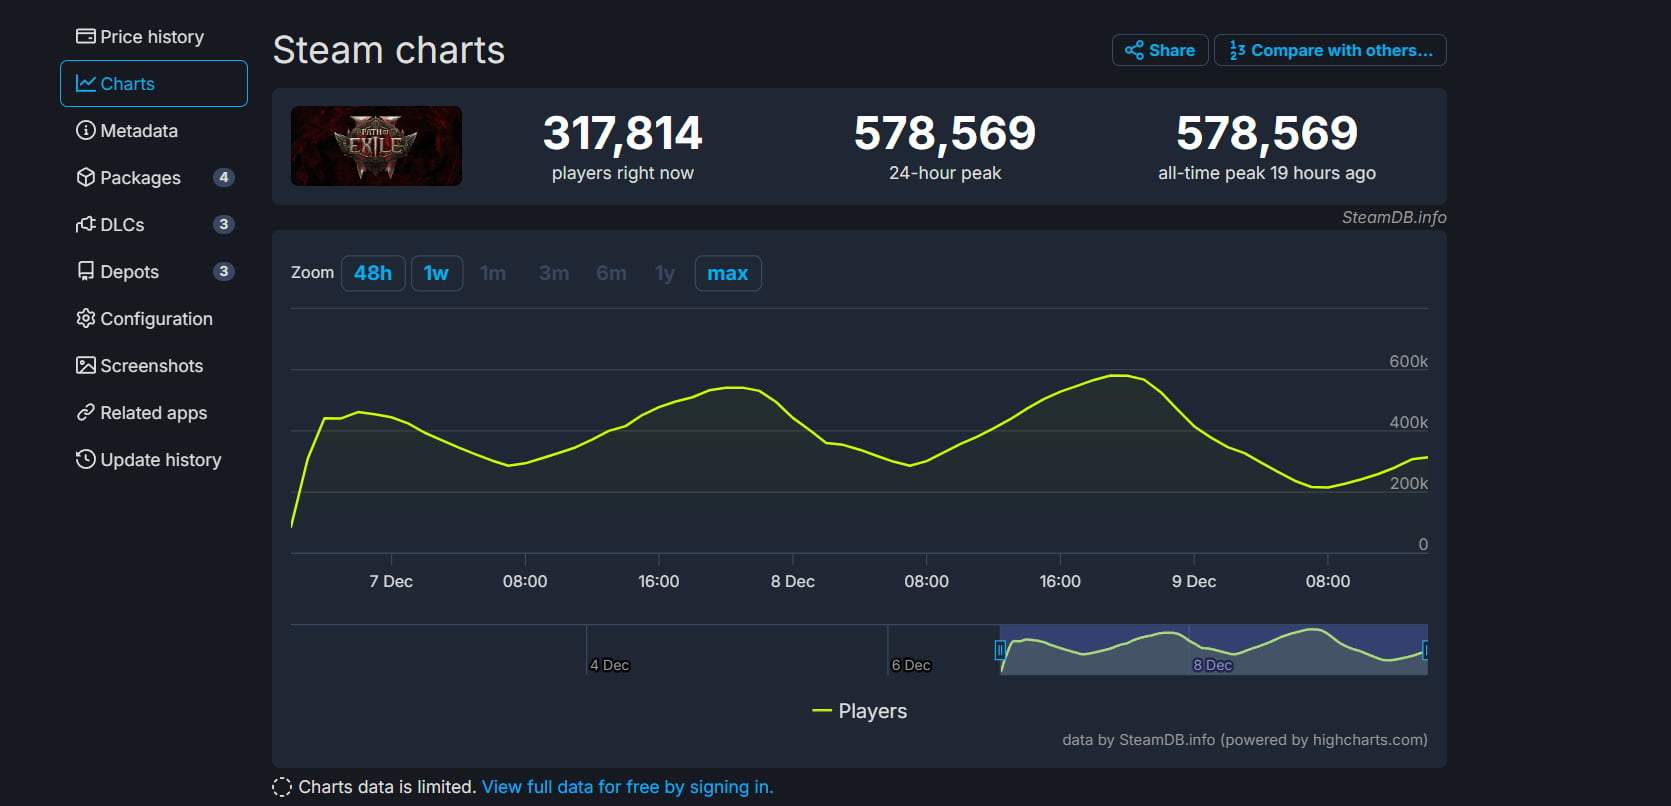Screen dimensions: 1671x806
Task: Click the Path of Exile game thumbnail
Action: [x=376, y=146]
